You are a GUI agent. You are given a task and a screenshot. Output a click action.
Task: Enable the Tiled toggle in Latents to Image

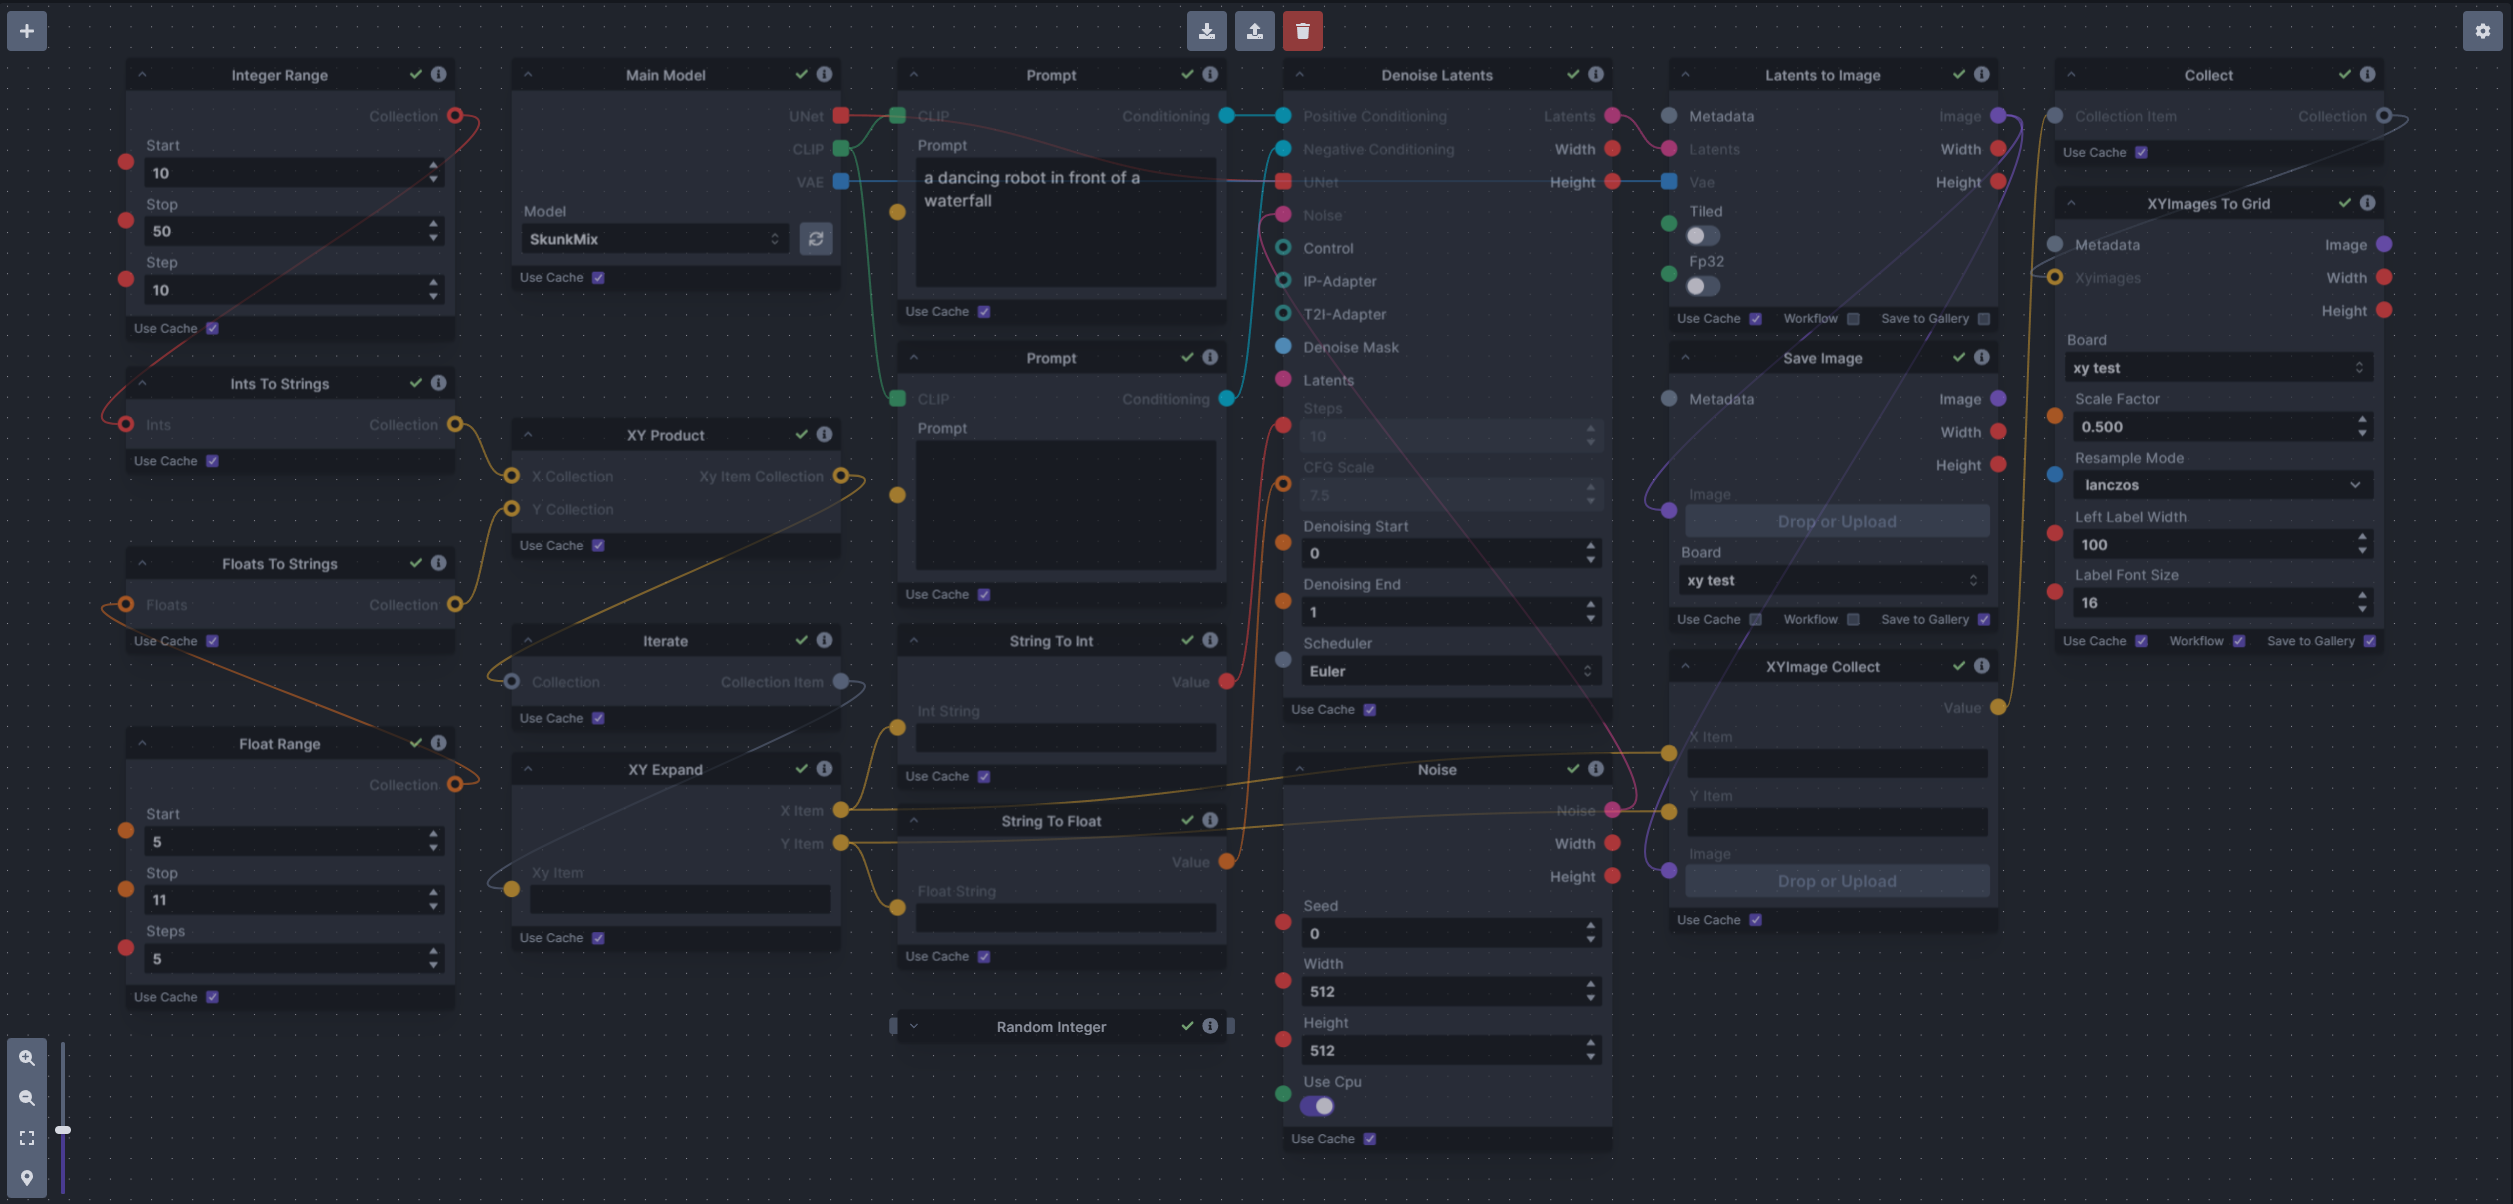[1702, 236]
